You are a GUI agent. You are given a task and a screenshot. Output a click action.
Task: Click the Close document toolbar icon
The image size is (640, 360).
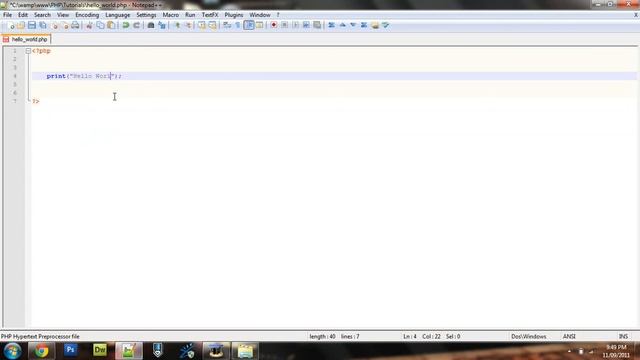click(54, 25)
